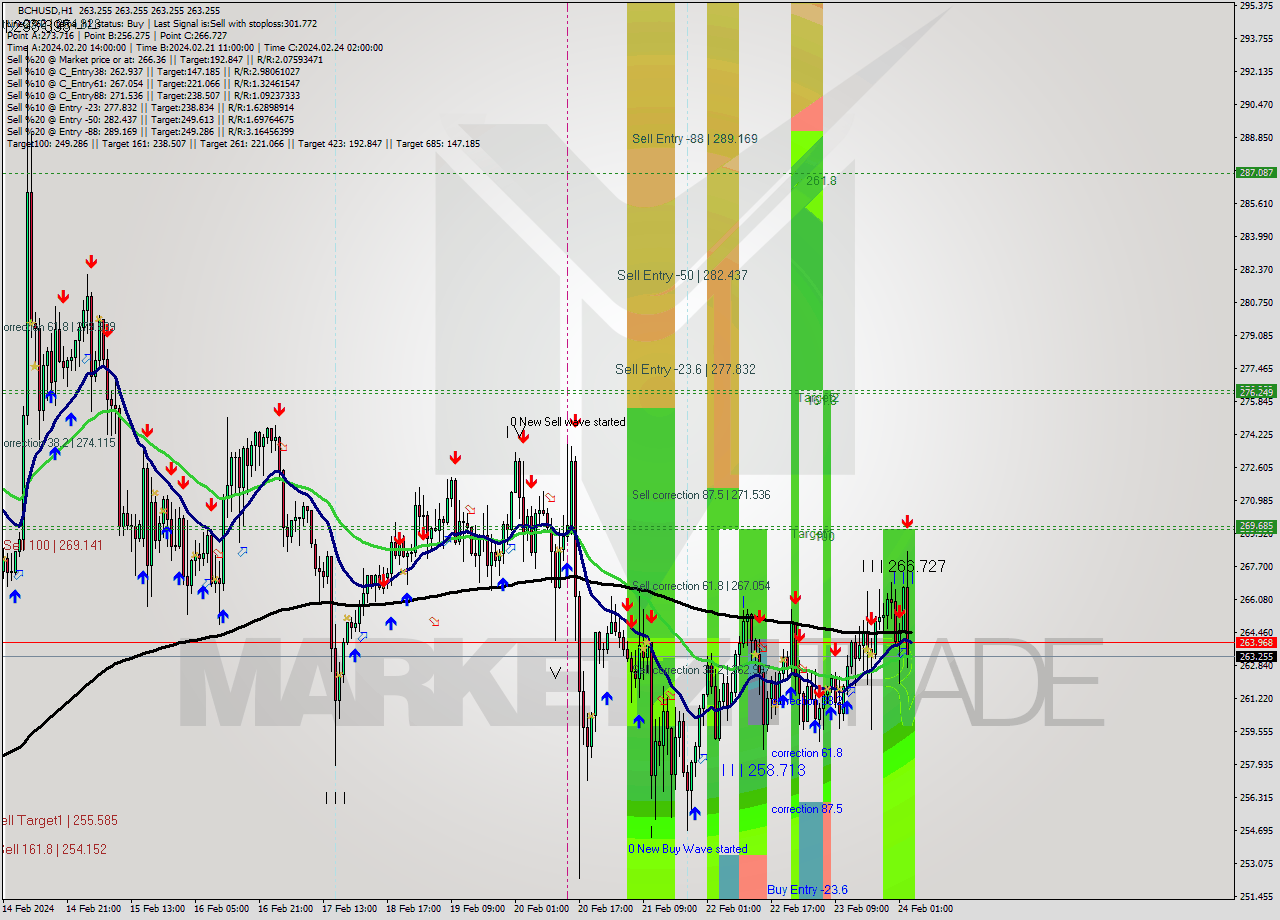Select the '258.713' wave label
The width and height of the screenshot is (1280, 920).
click(x=776, y=770)
